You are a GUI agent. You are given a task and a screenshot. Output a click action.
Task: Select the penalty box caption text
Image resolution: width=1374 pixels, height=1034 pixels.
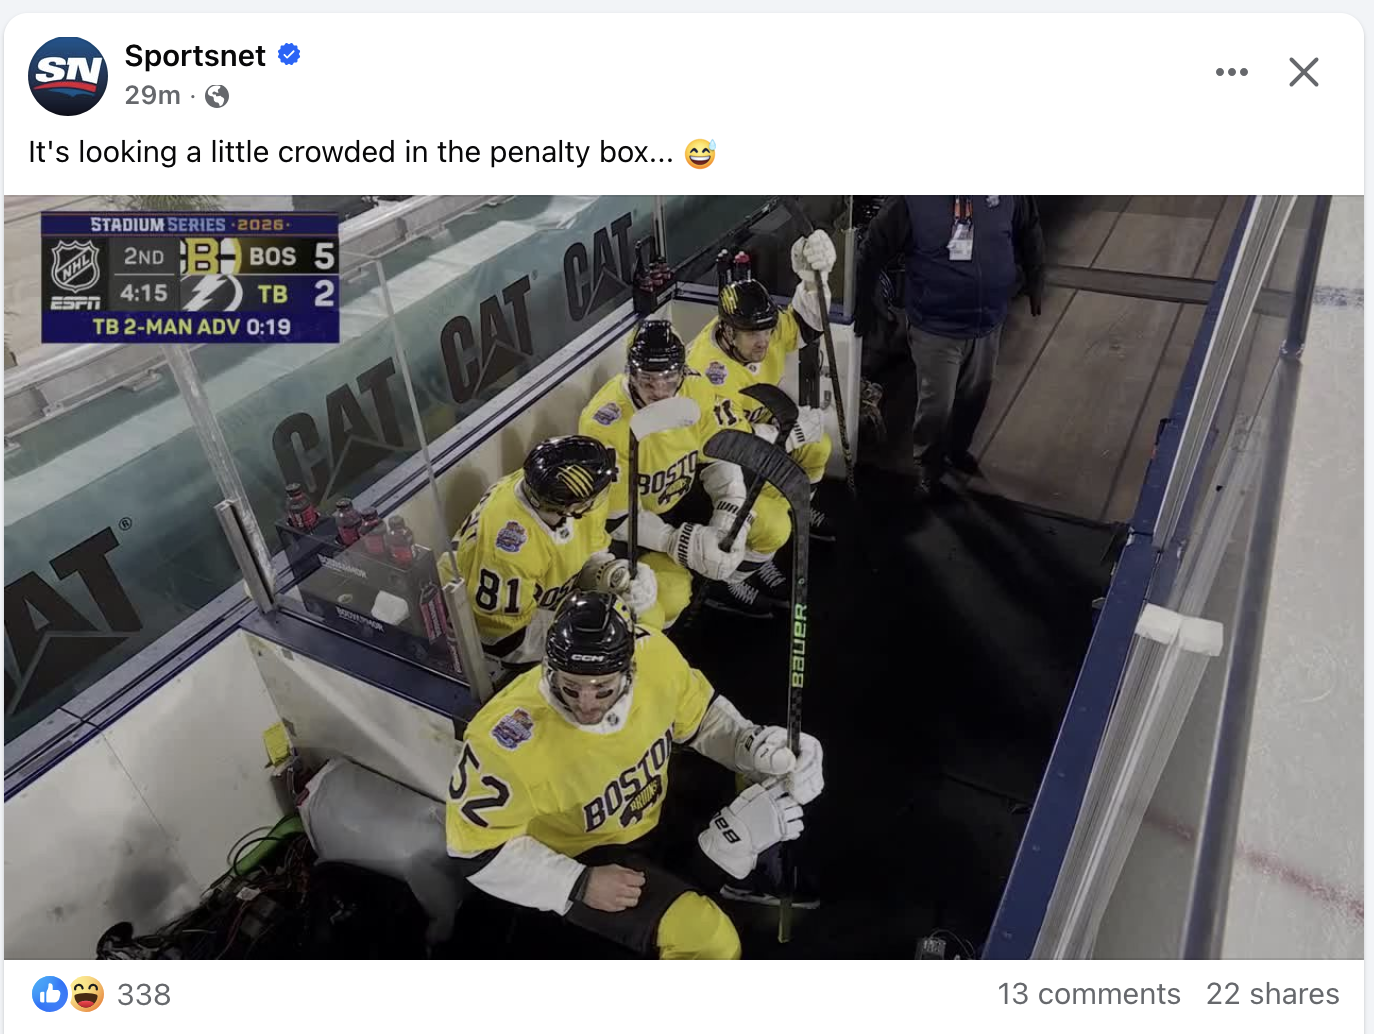click(350, 152)
